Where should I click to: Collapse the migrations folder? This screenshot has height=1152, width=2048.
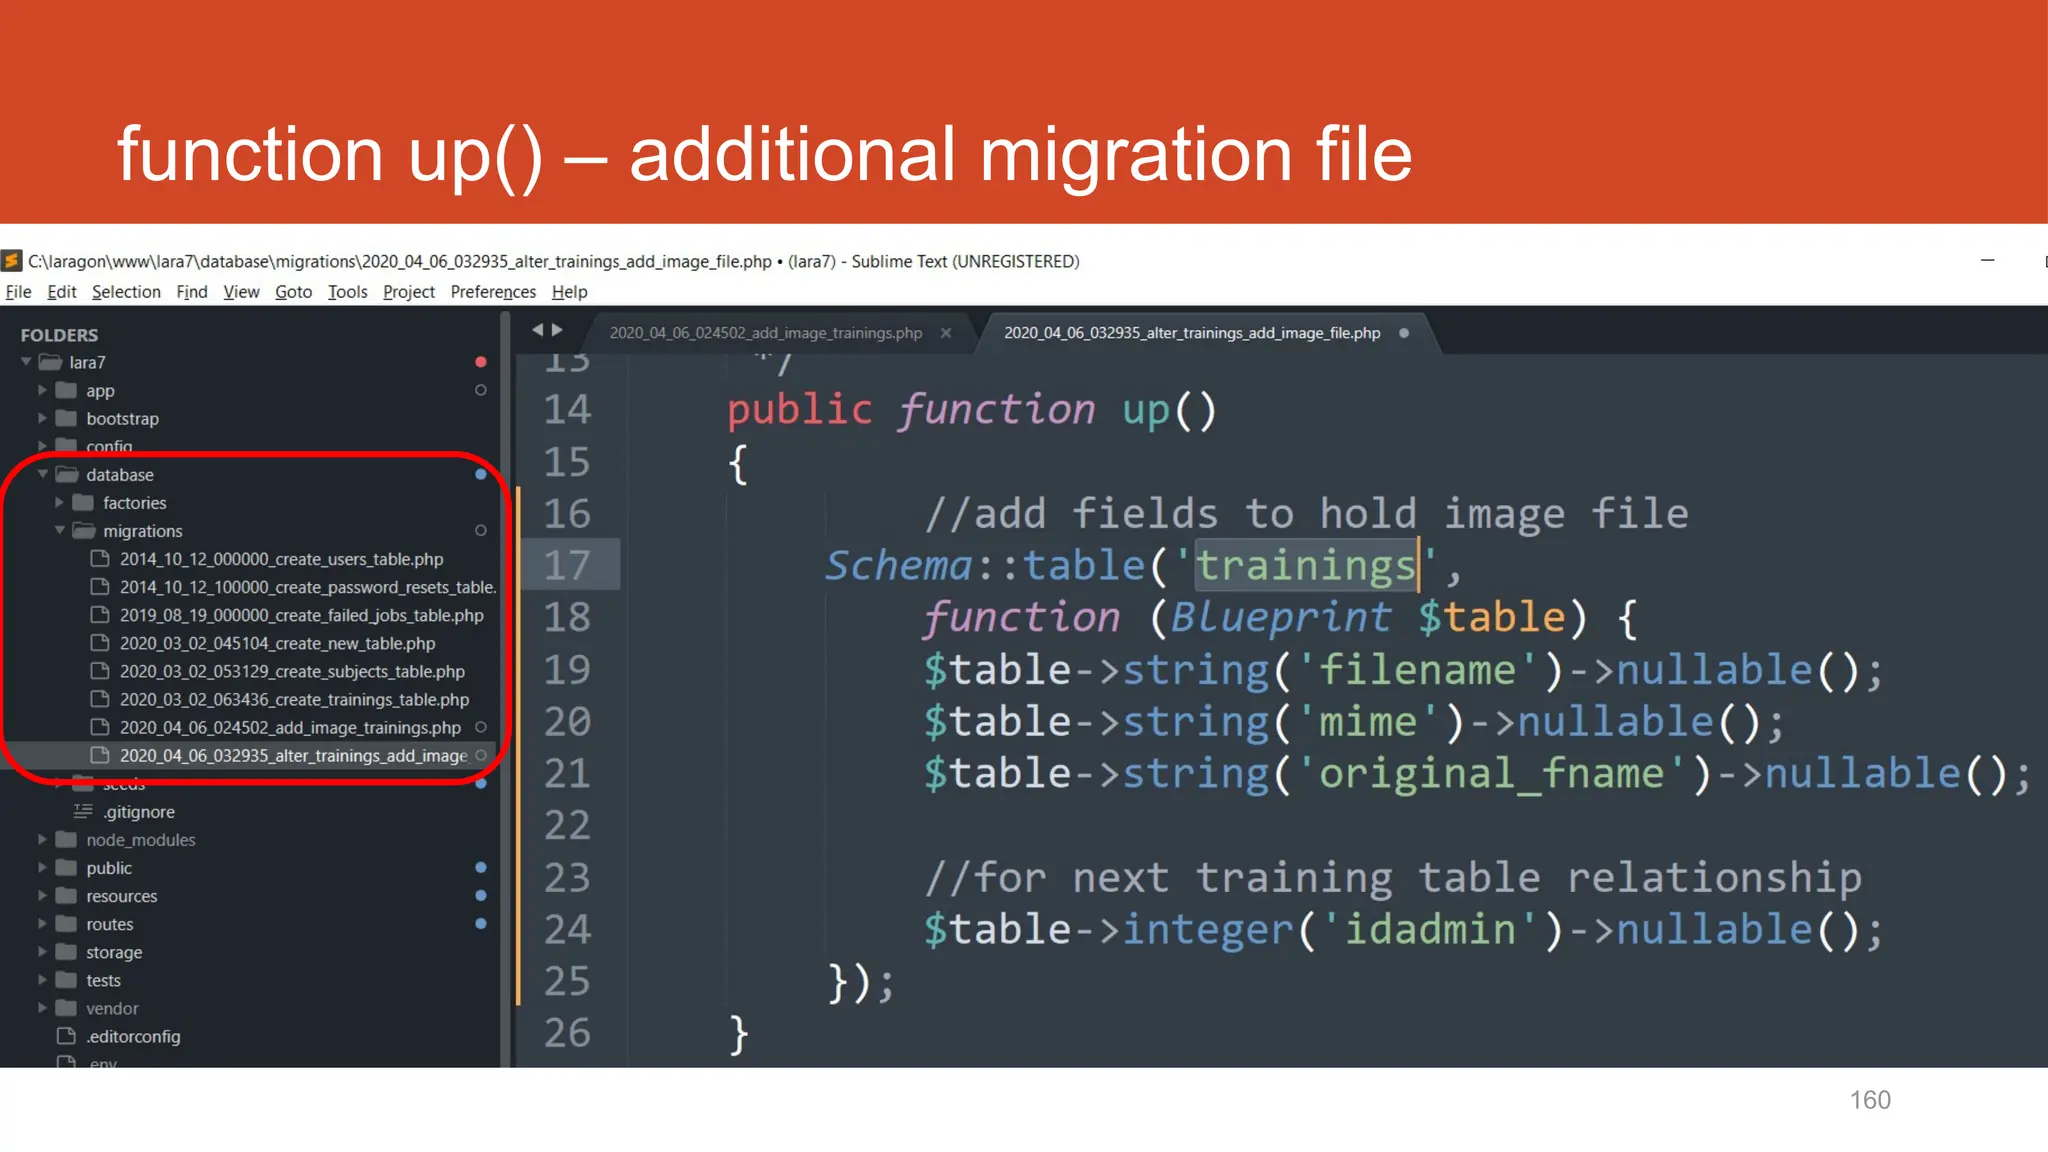click(x=60, y=530)
